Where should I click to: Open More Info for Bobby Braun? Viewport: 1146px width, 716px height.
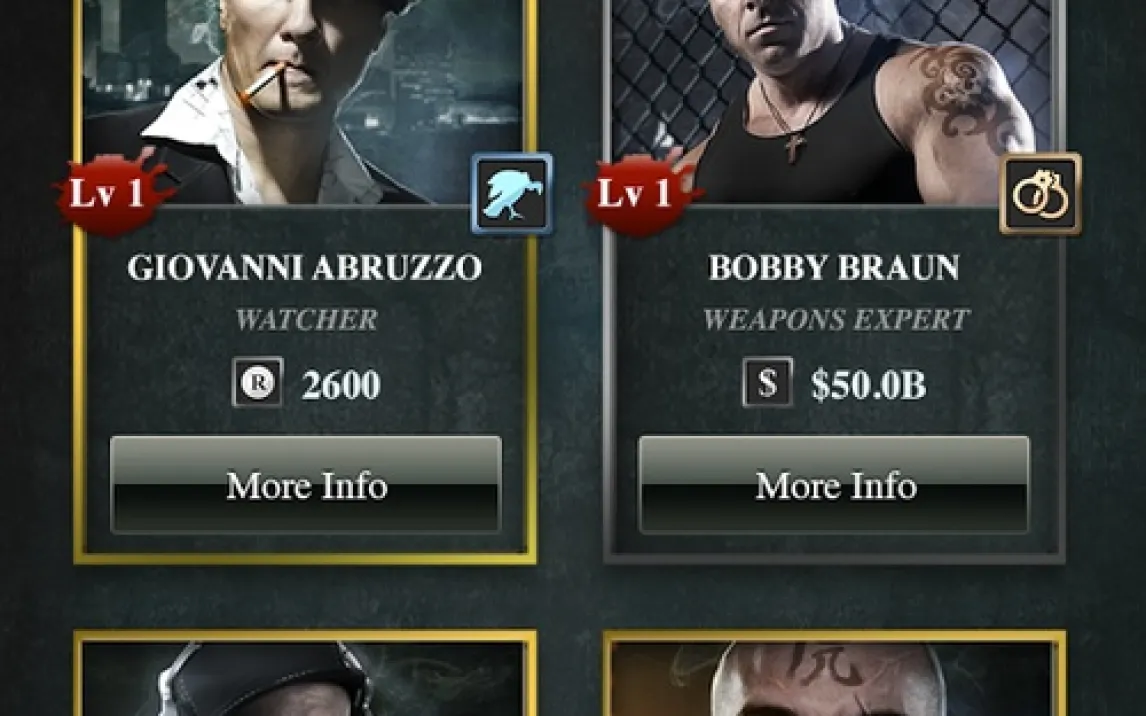click(x=834, y=485)
